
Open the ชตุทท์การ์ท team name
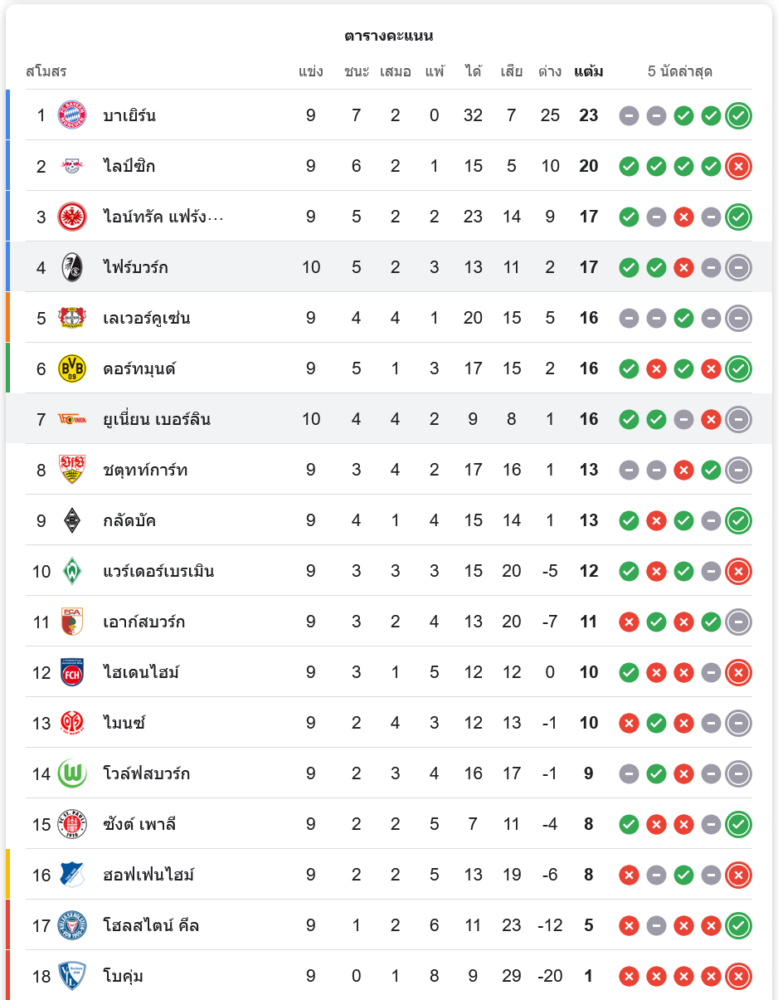pyautogui.click(x=145, y=470)
